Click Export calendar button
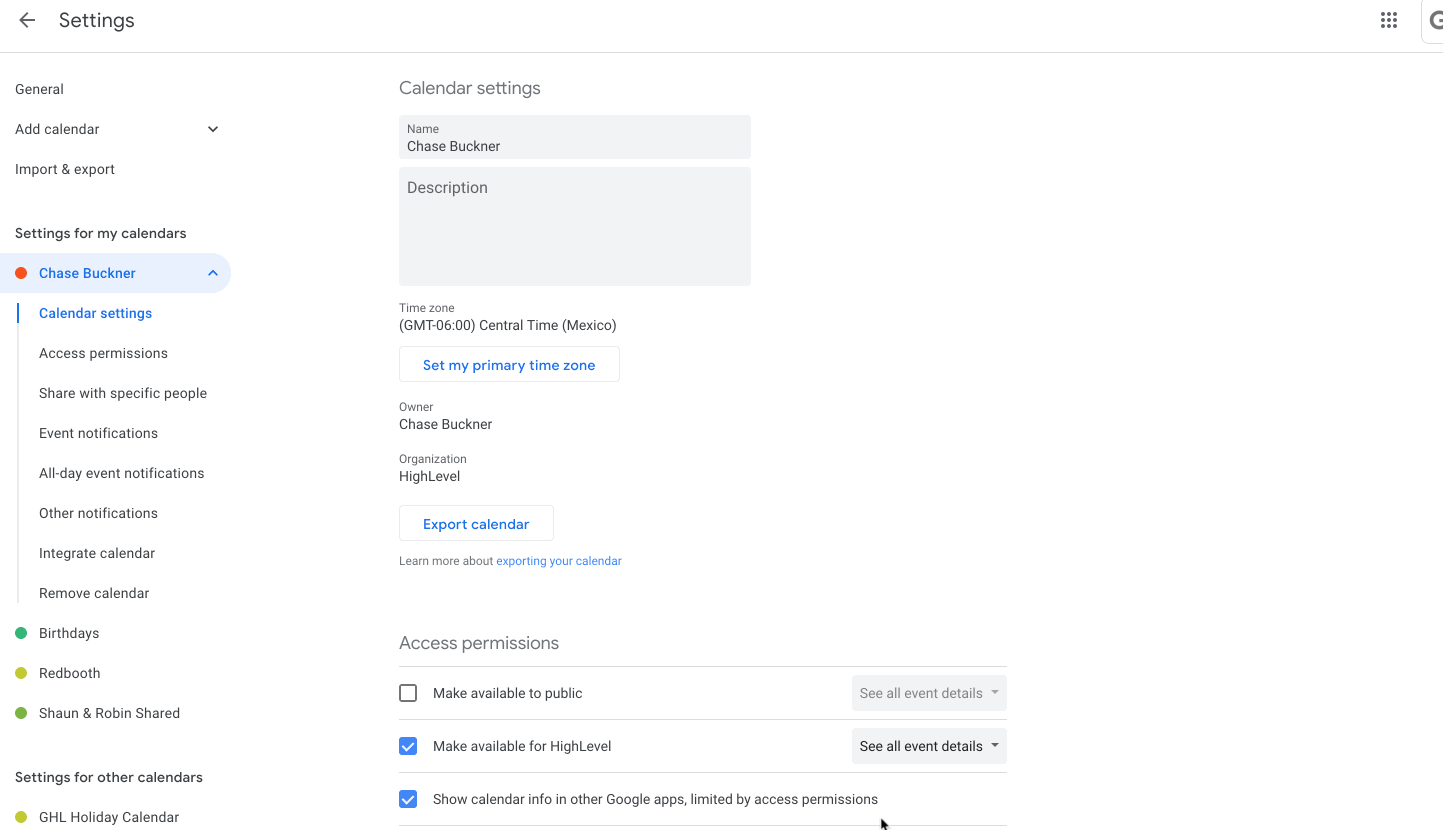 pyautogui.click(x=476, y=523)
